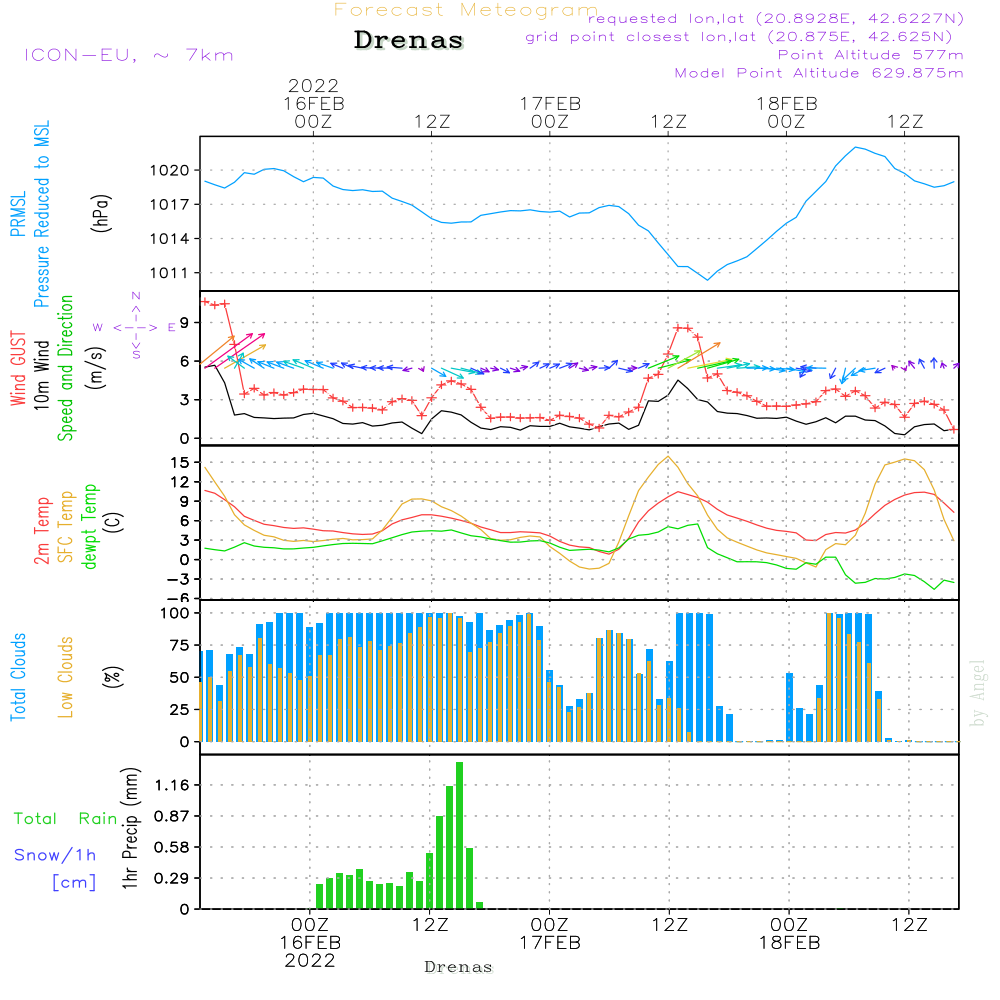Click the first red wind gust marker

[x=205, y=301]
